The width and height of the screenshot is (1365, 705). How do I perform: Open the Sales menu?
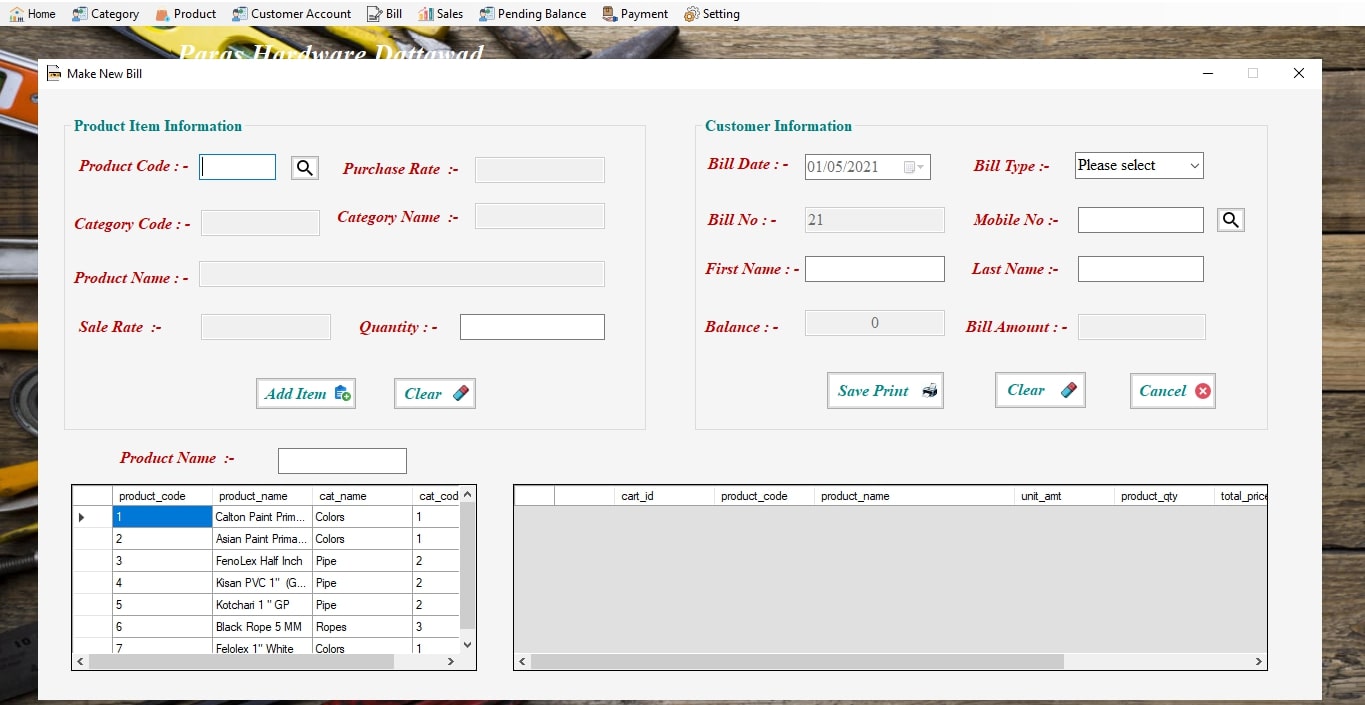tap(440, 14)
